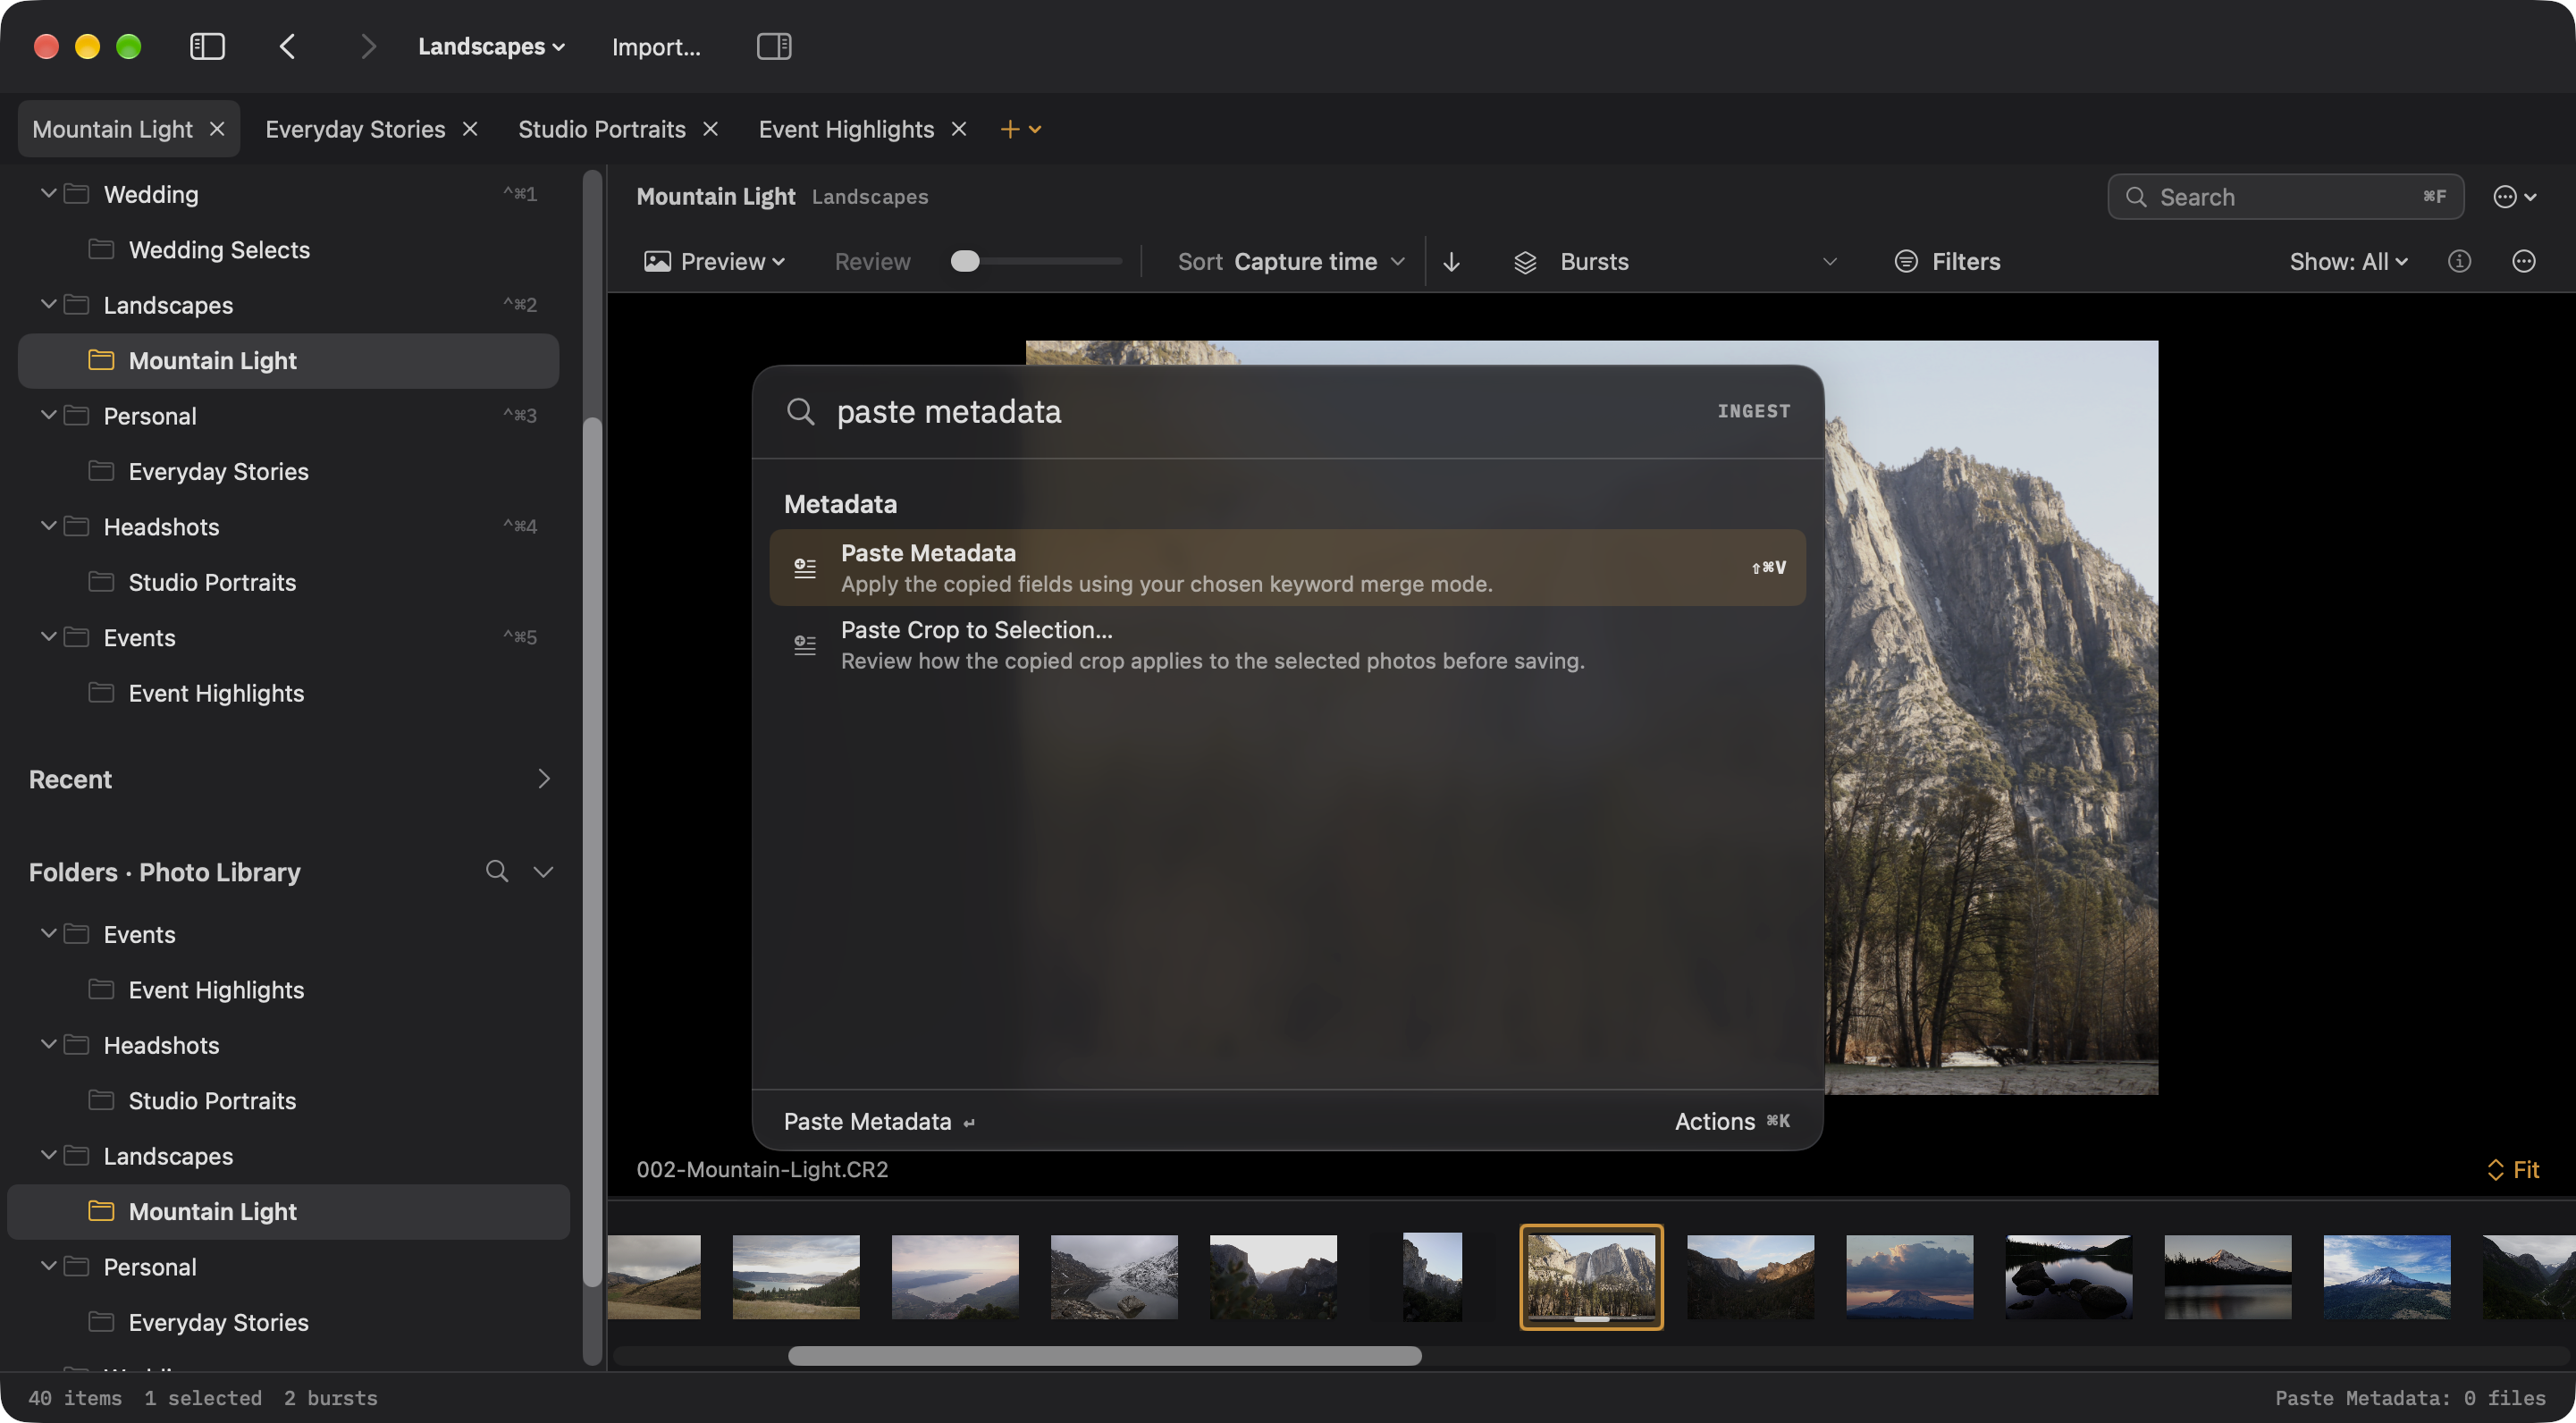Switch to the Event Highlights tab
This screenshot has height=1423, width=2576.
click(846, 129)
